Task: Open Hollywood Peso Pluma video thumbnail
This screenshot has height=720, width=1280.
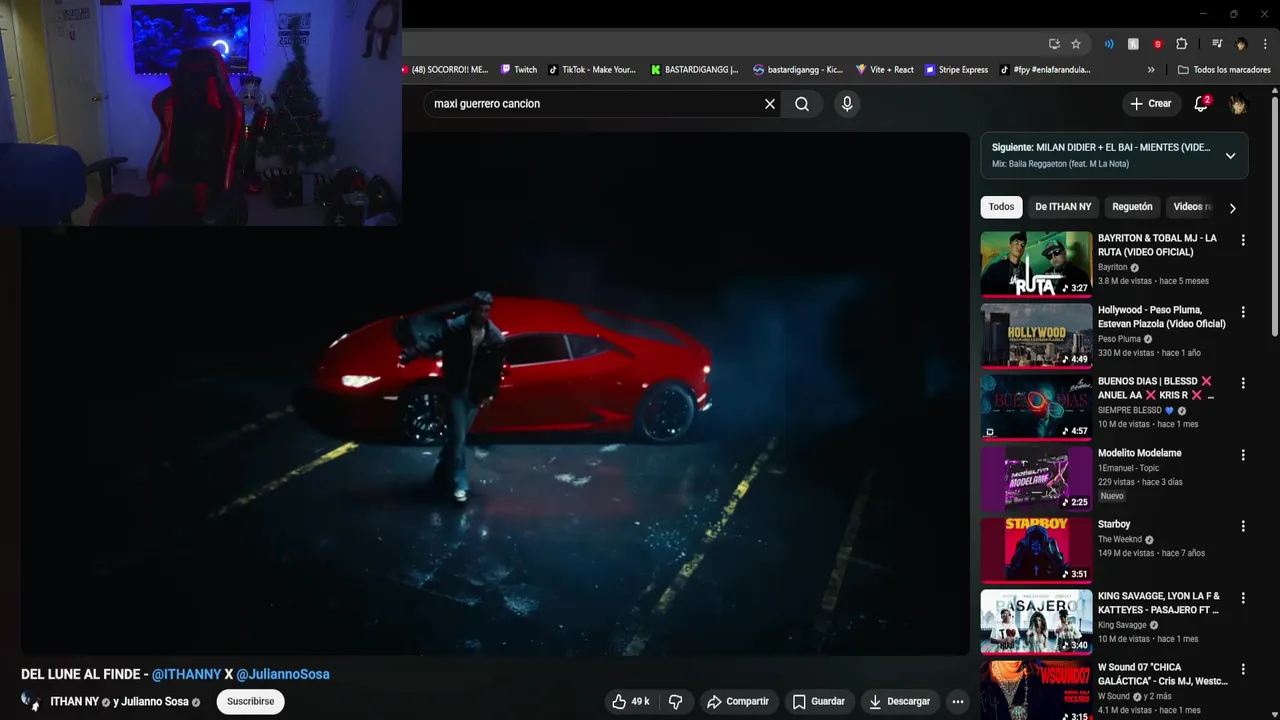Action: 1036,335
